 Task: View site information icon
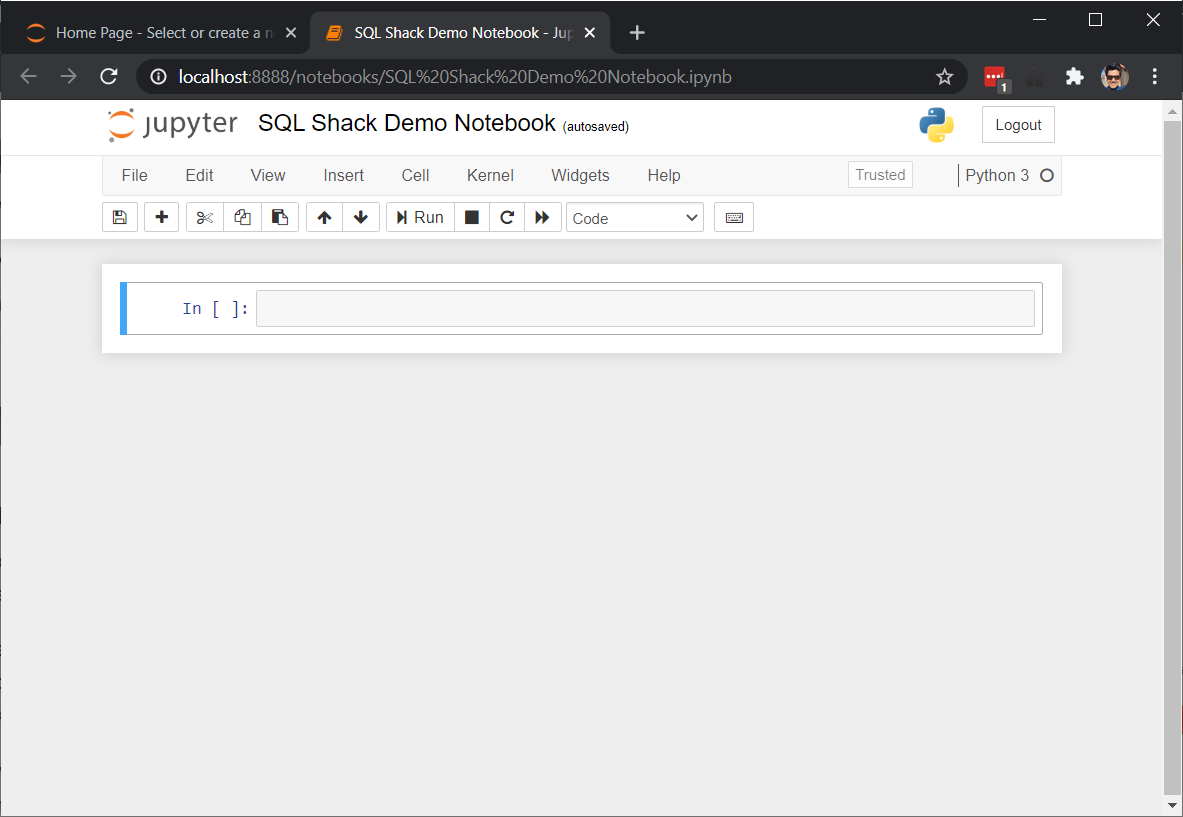point(158,77)
